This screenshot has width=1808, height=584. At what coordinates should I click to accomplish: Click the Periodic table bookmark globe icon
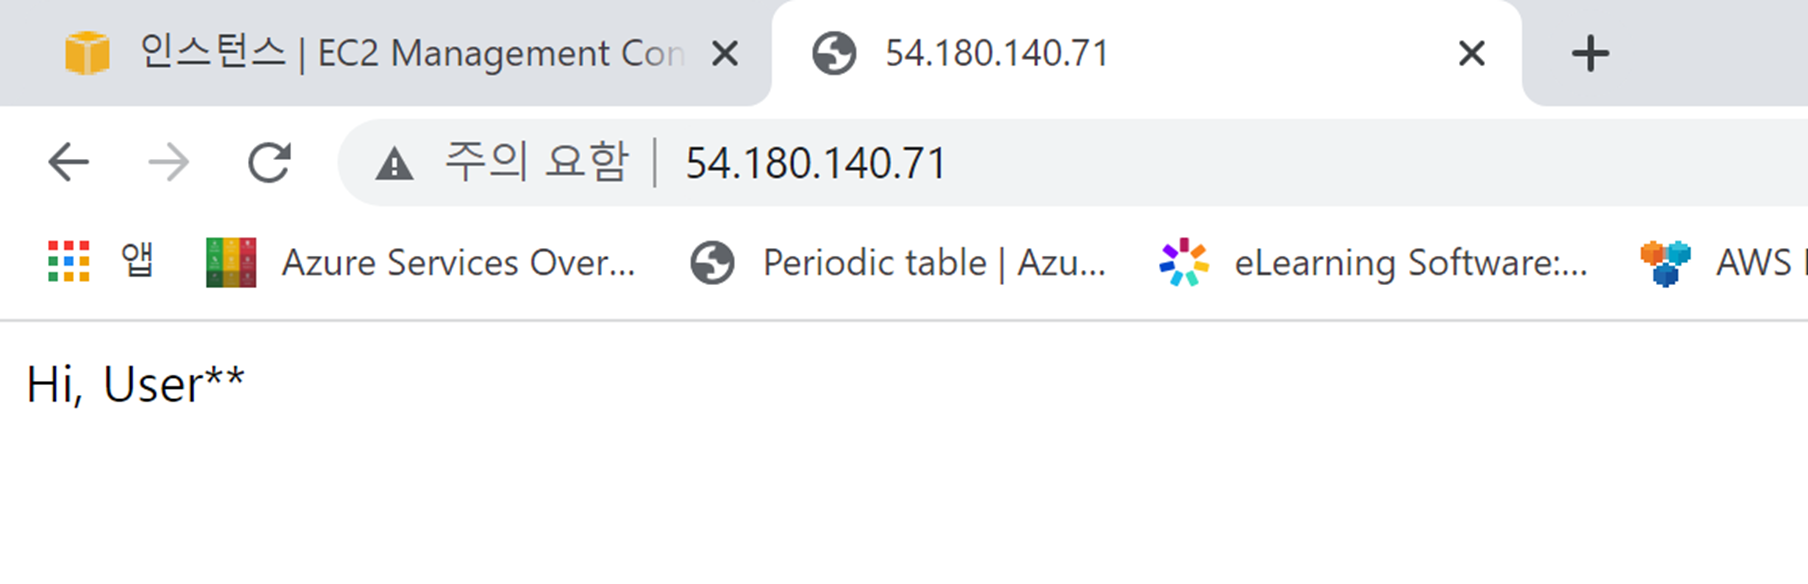pyautogui.click(x=712, y=263)
